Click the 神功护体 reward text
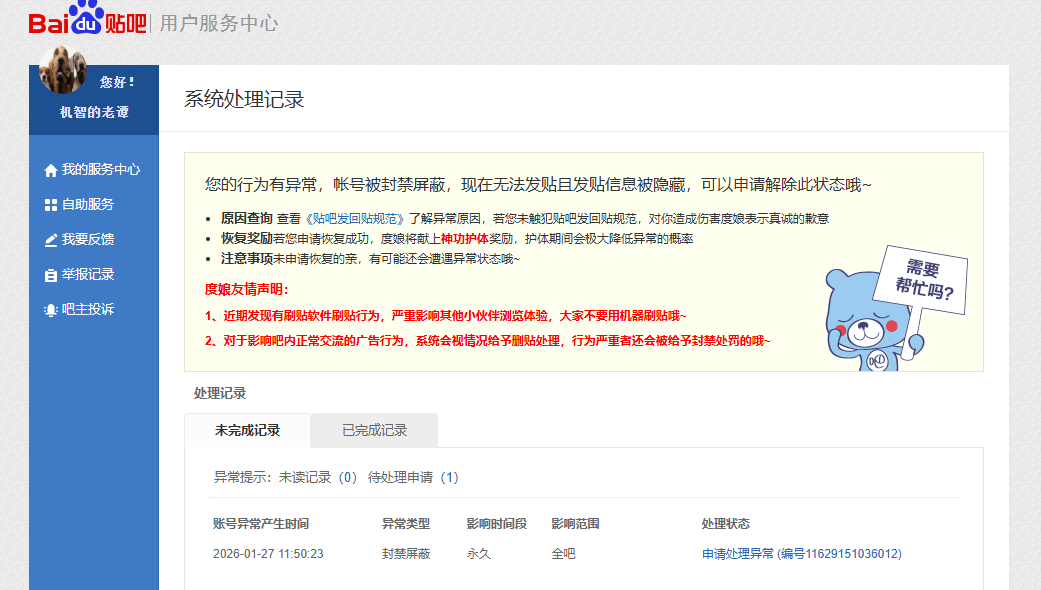 pyautogui.click(x=464, y=239)
